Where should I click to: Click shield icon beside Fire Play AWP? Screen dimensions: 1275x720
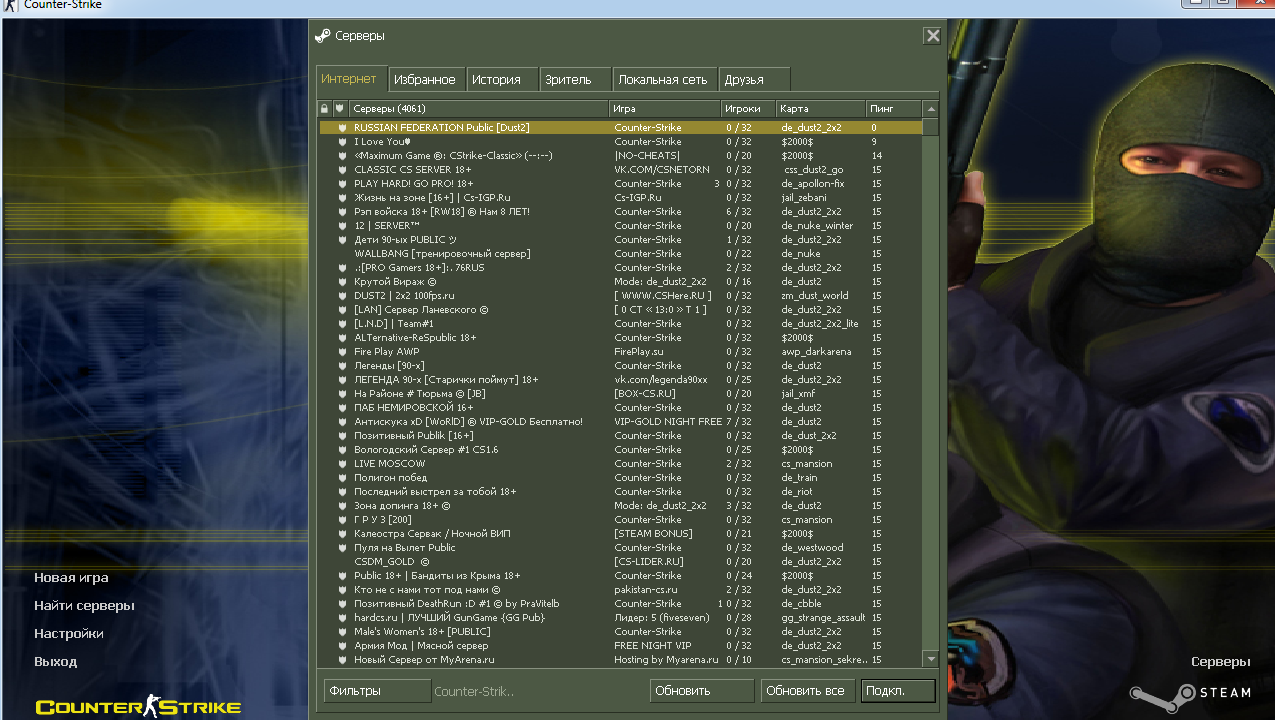tap(342, 352)
